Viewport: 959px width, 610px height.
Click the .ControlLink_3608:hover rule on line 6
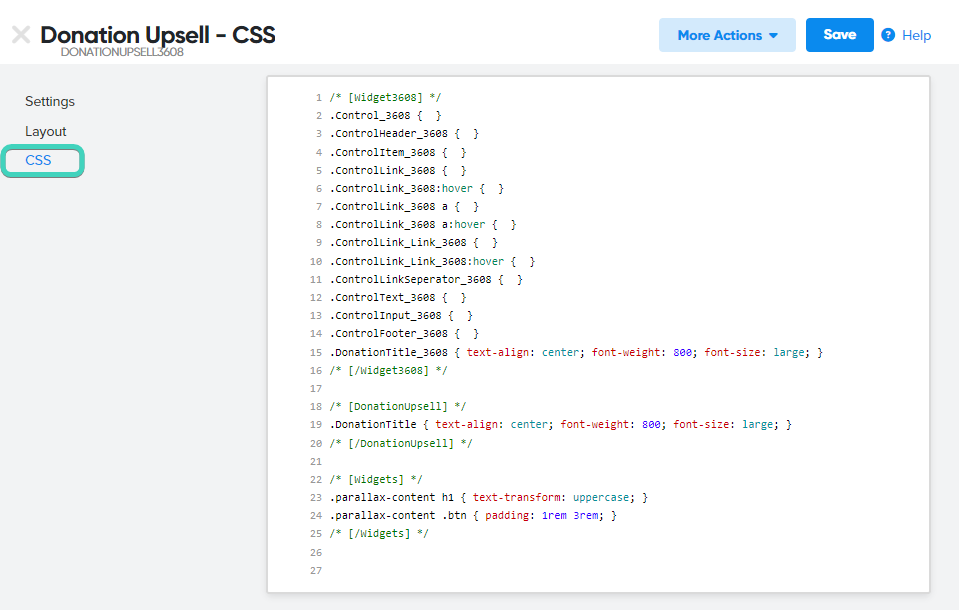pyautogui.click(x=417, y=188)
